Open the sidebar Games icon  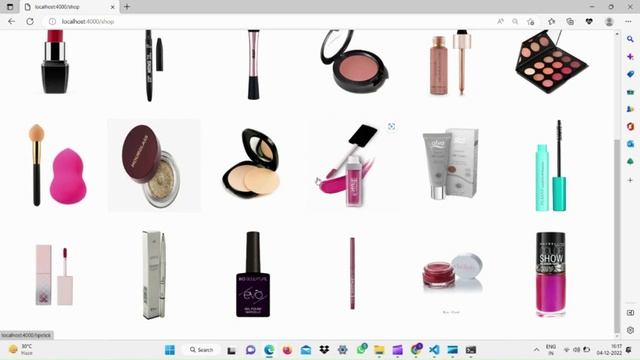[x=630, y=109]
